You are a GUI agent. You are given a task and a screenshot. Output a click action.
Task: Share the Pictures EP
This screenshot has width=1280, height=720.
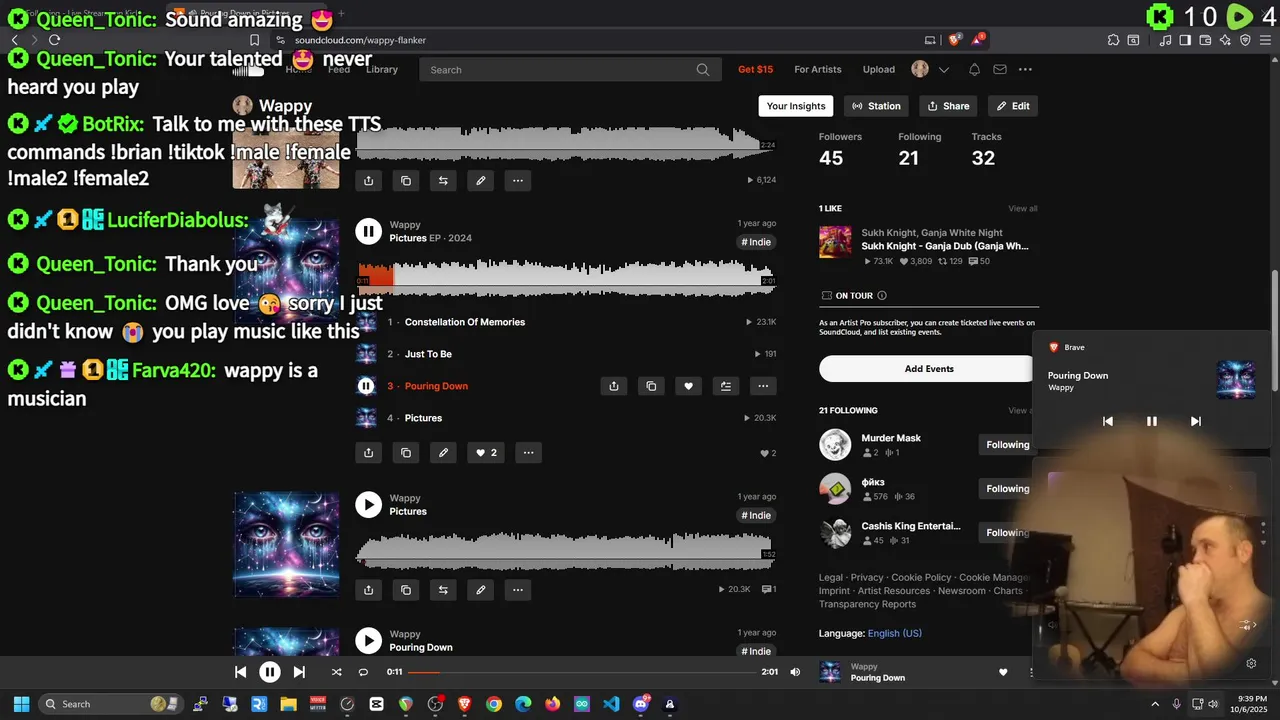[x=368, y=453]
